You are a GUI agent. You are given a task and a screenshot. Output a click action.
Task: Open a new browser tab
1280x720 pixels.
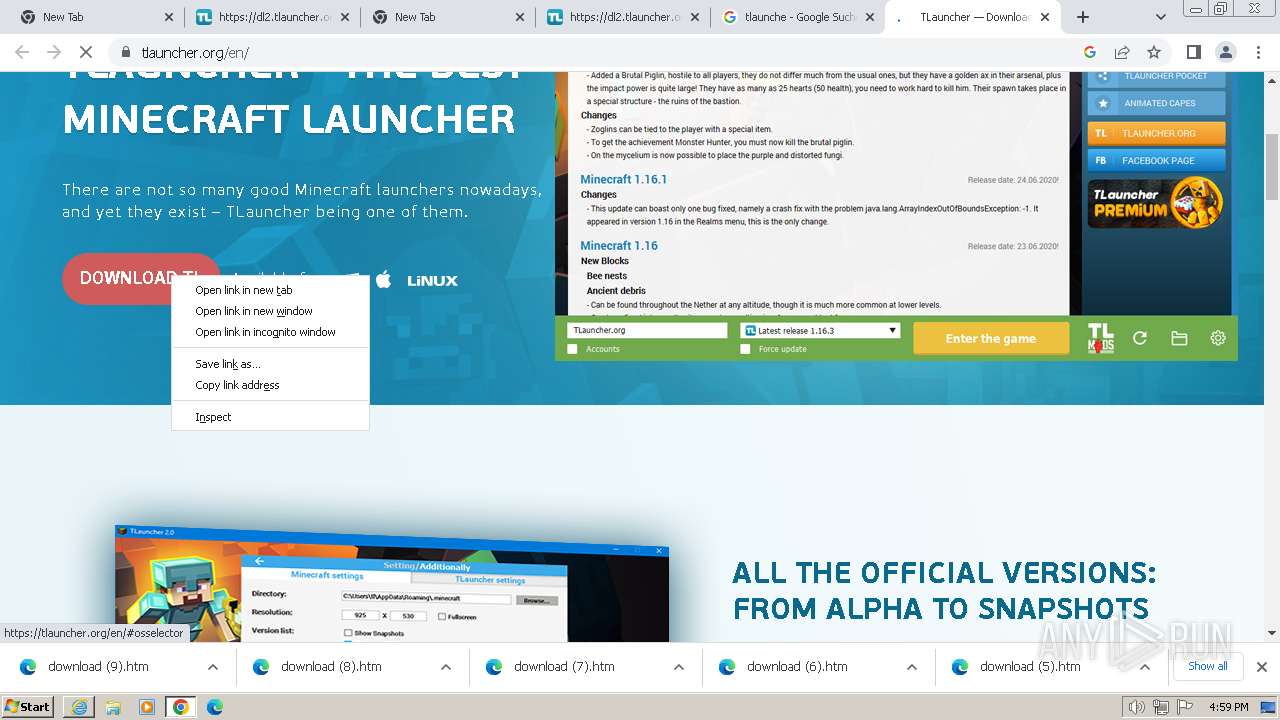click(1083, 17)
